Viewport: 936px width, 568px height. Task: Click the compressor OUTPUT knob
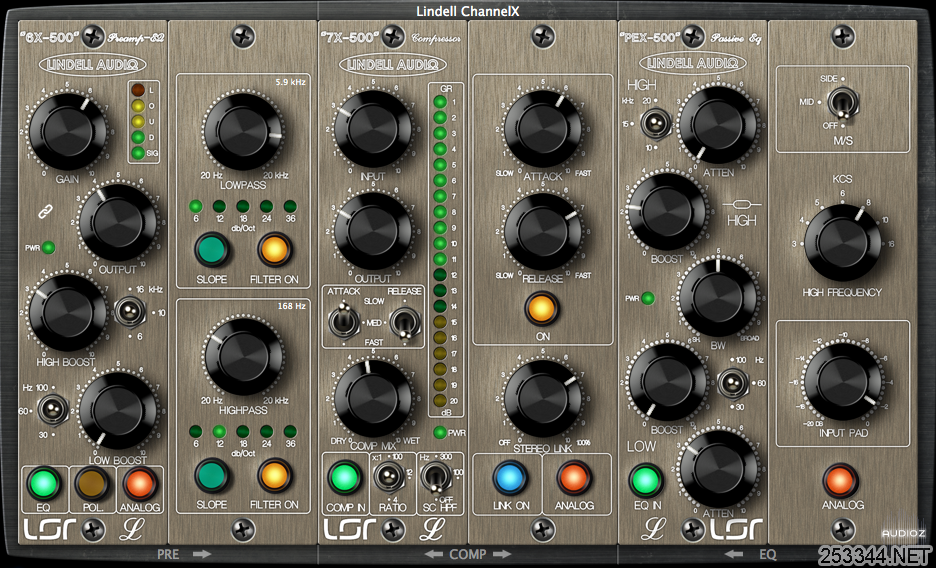(x=373, y=231)
